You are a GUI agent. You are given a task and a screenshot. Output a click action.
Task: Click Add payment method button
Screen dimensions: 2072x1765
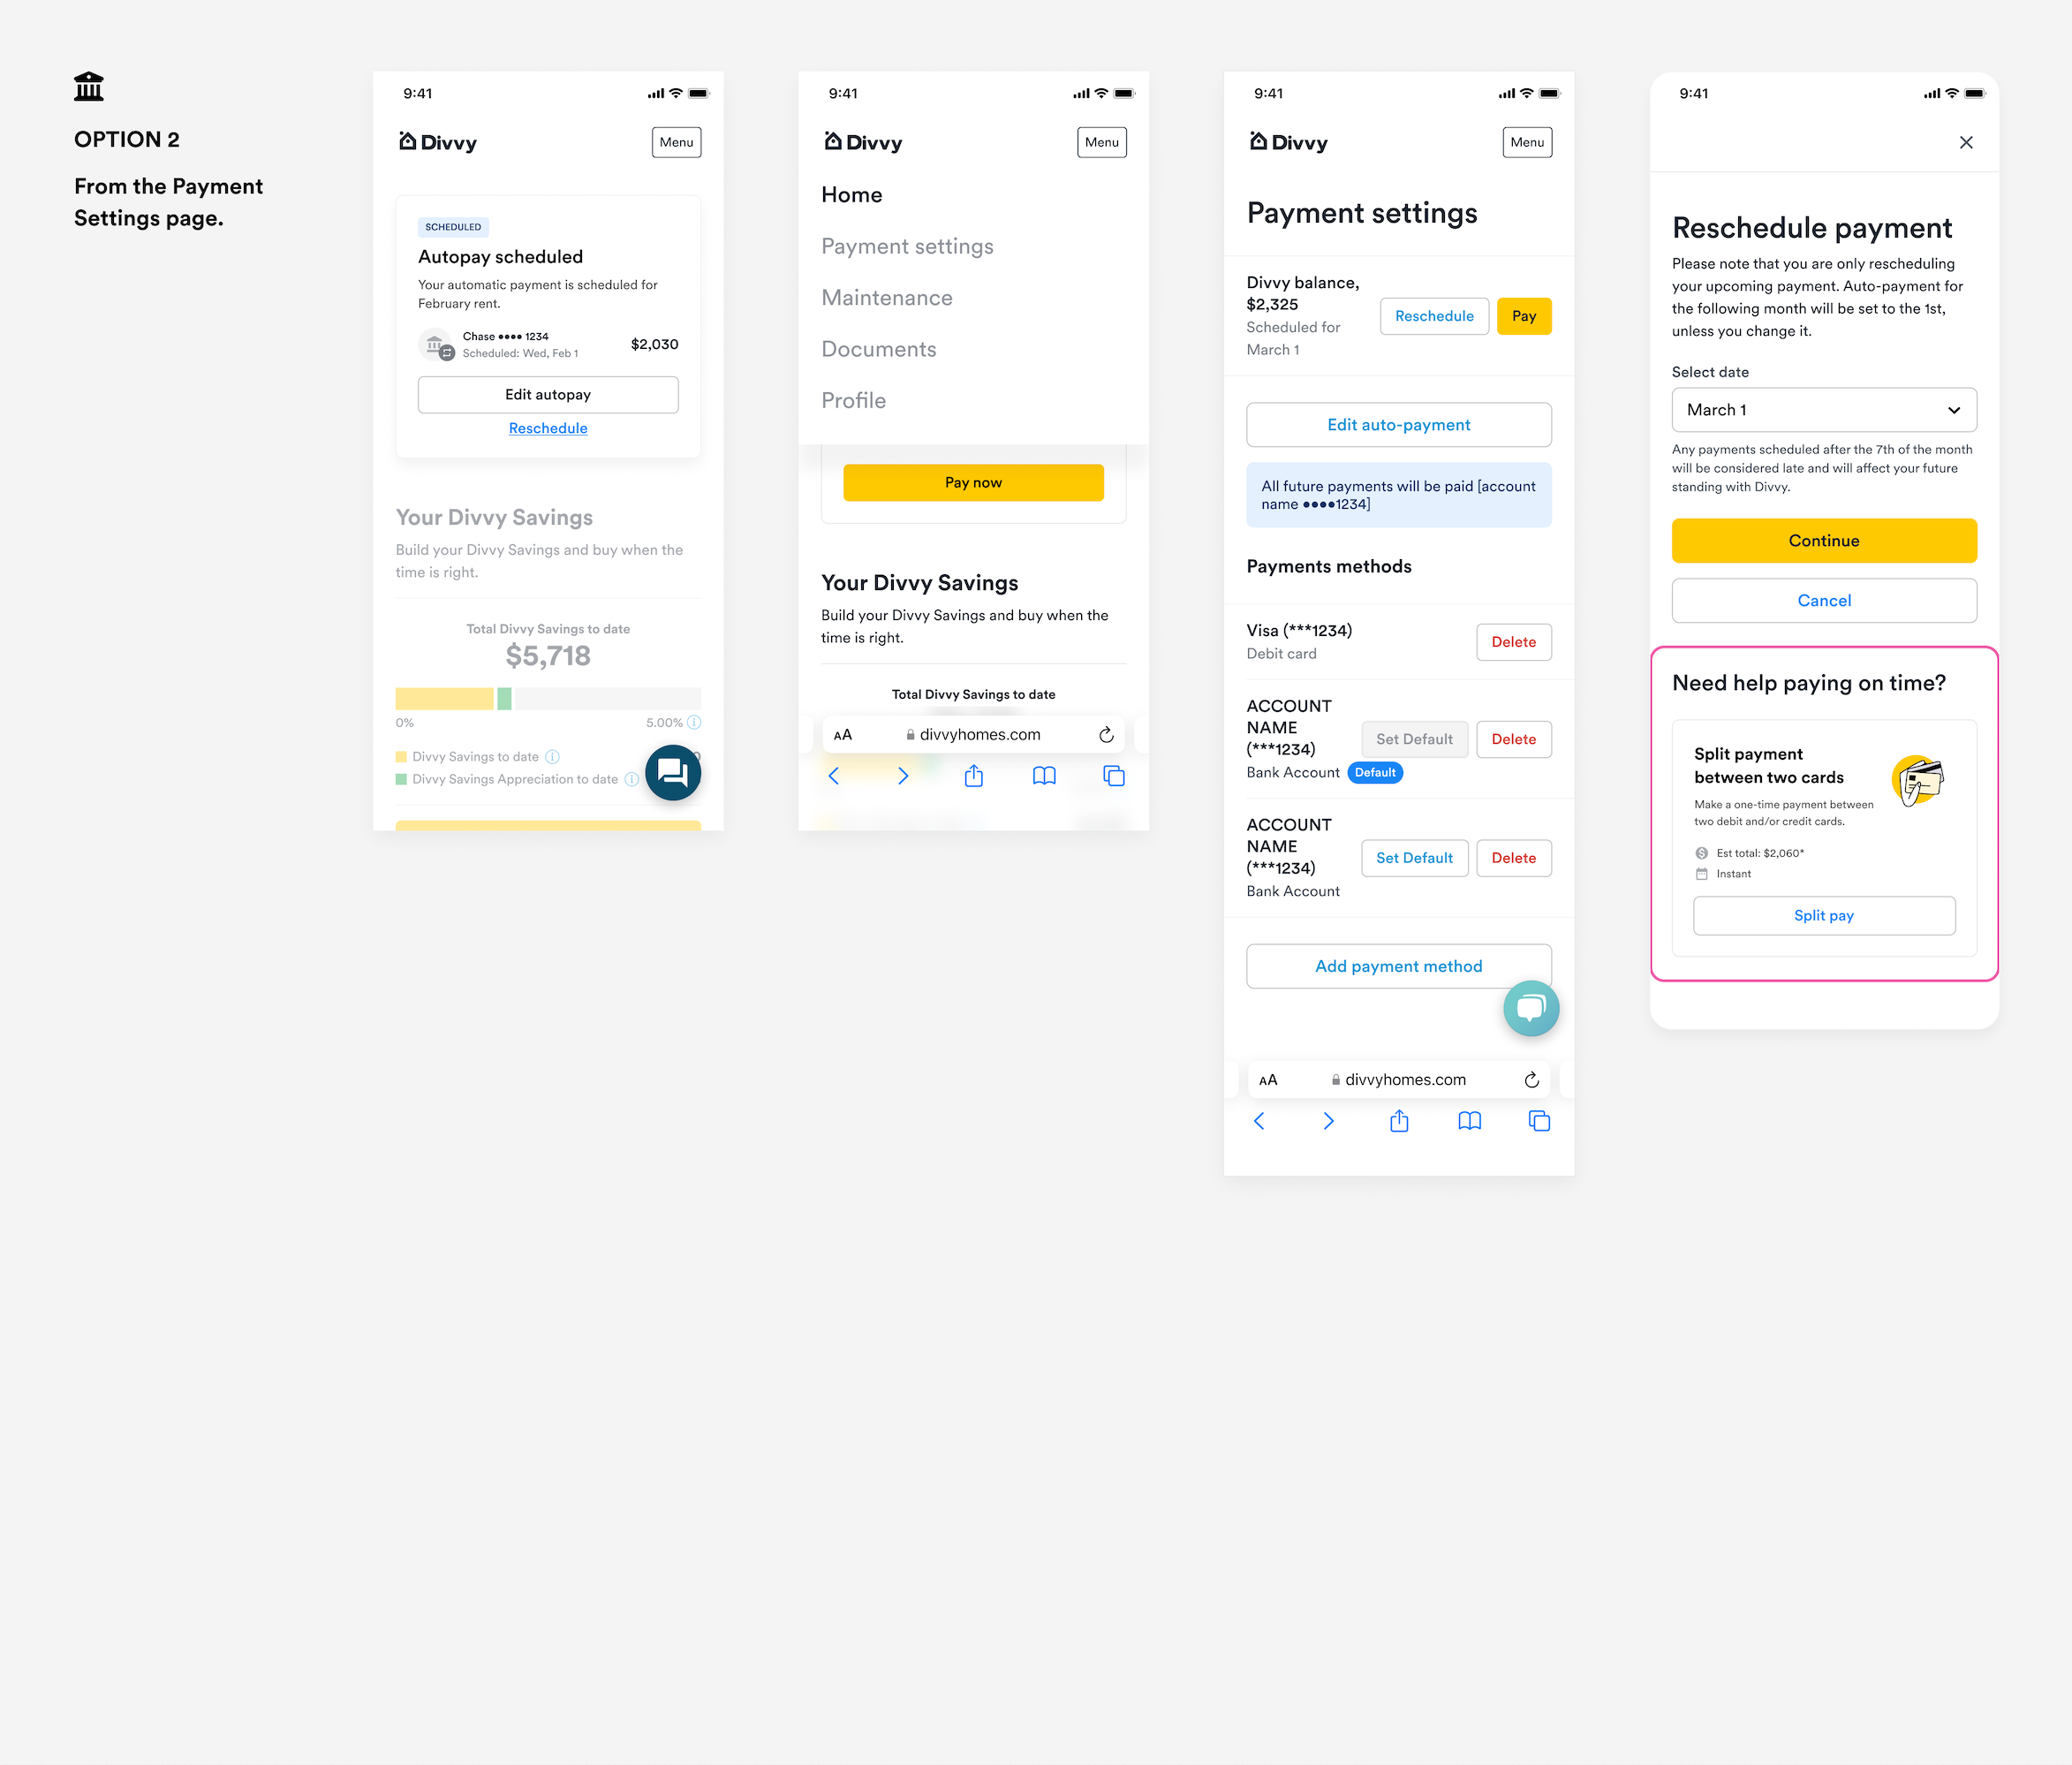click(x=1399, y=966)
